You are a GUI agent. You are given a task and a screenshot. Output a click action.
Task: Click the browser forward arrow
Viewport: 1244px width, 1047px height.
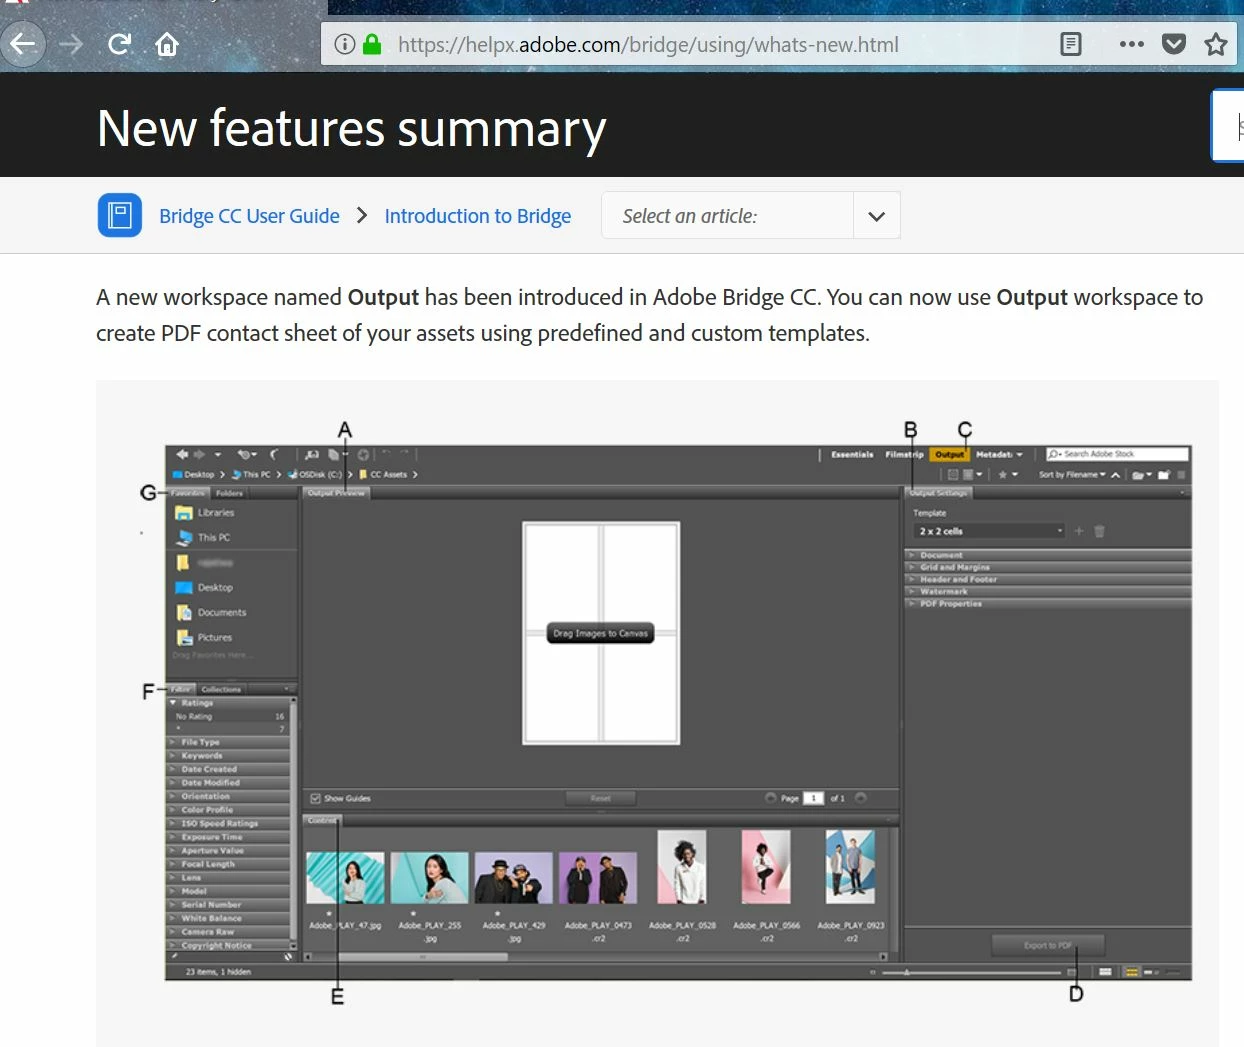coord(71,44)
